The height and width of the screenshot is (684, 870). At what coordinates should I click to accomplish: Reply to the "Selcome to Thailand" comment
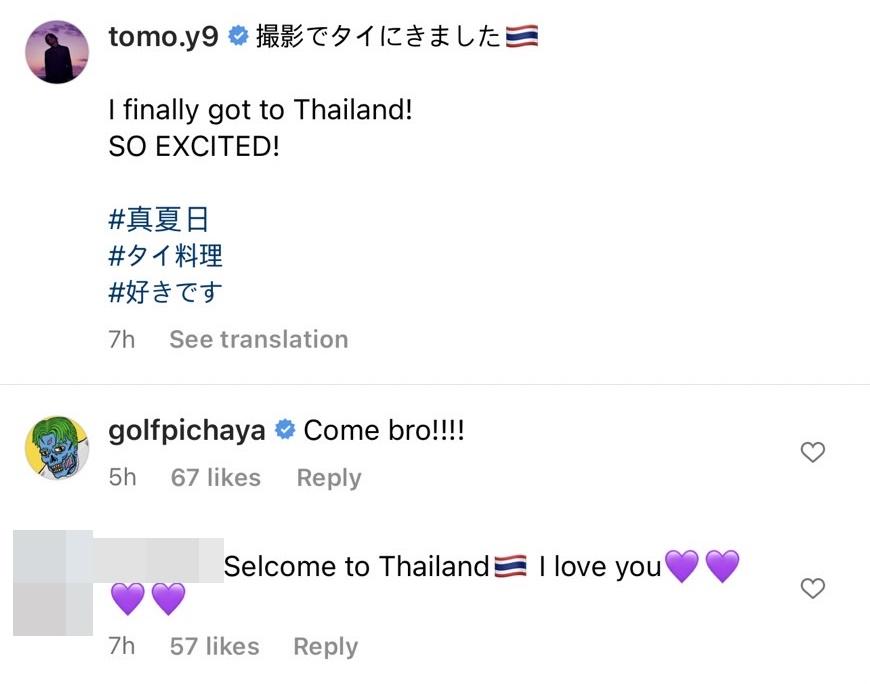[325, 646]
